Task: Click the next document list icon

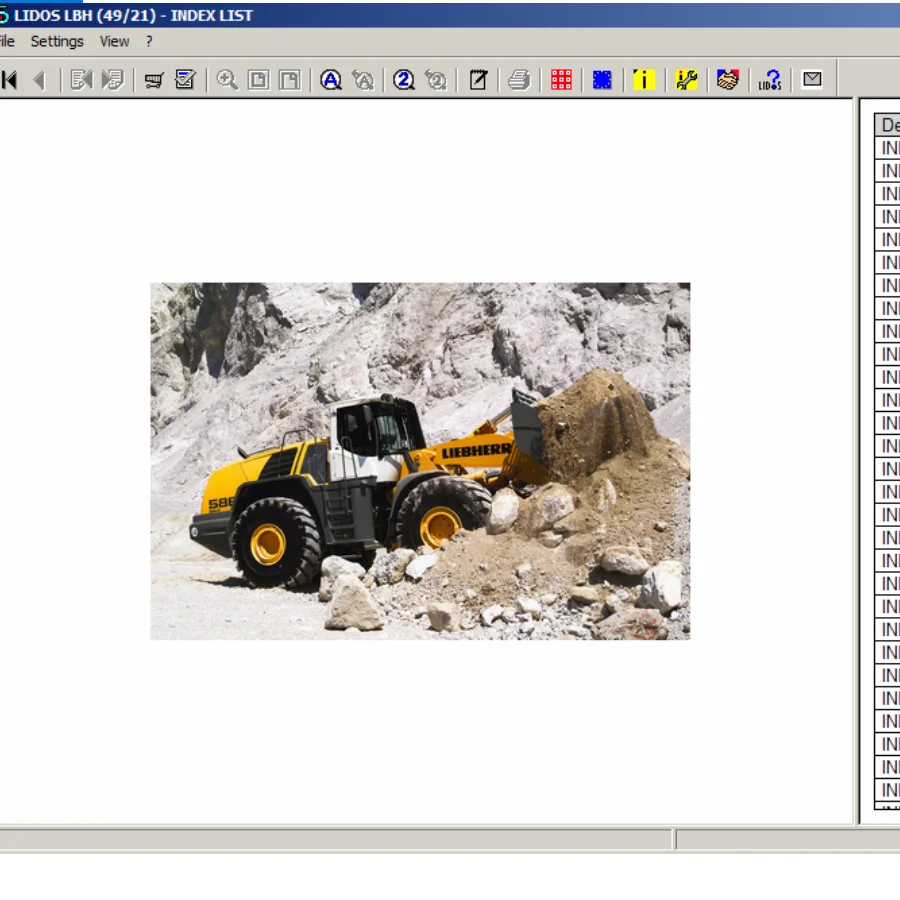Action: coord(112,80)
